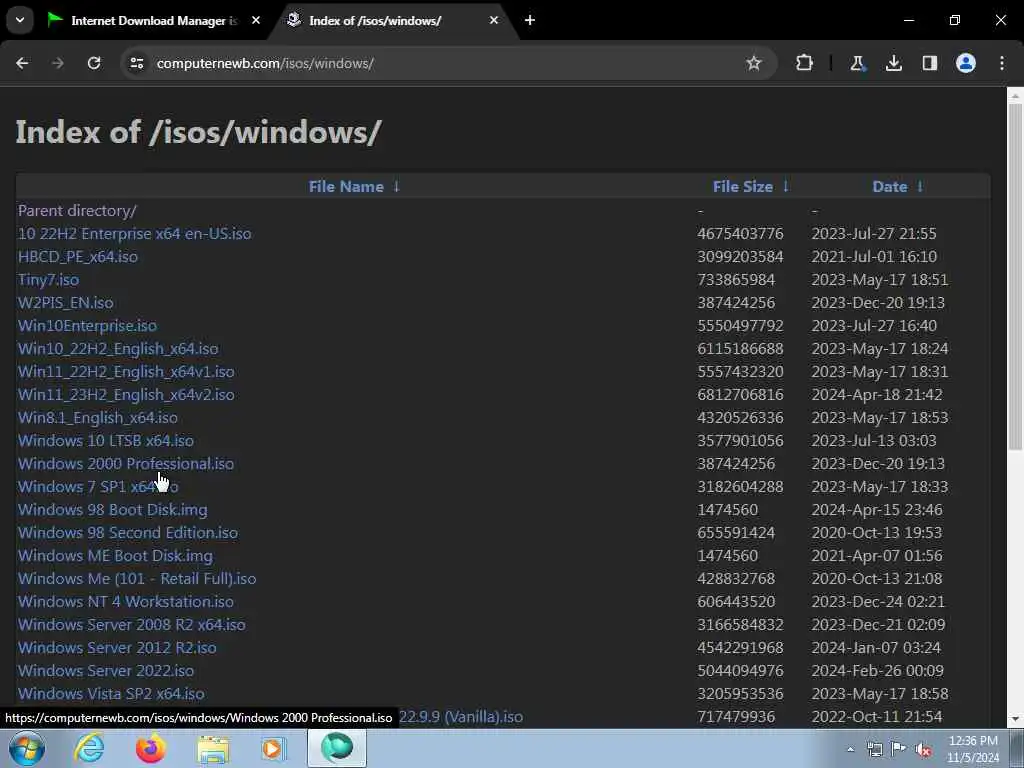Show the browser downloads icon

893,63
